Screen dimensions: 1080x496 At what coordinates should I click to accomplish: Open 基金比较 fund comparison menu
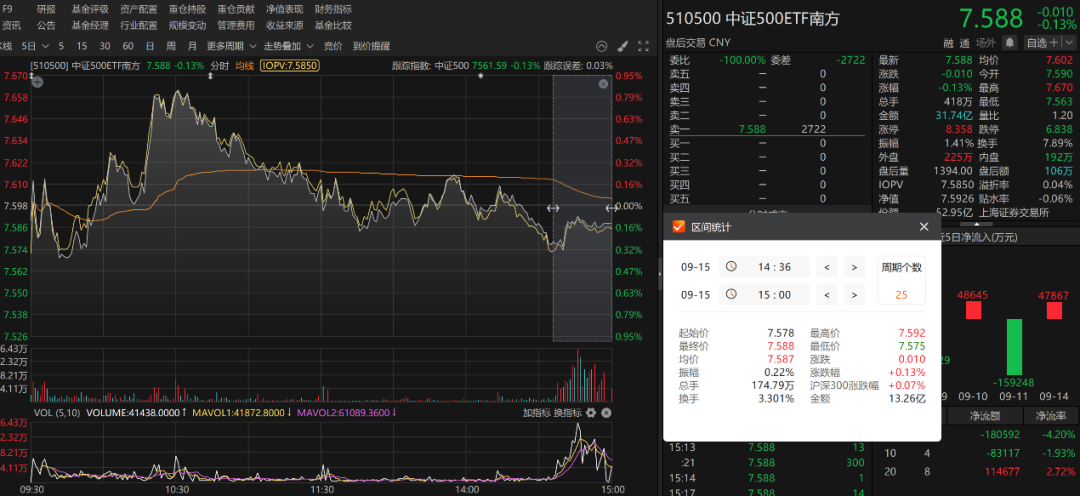tap(333, 25)
